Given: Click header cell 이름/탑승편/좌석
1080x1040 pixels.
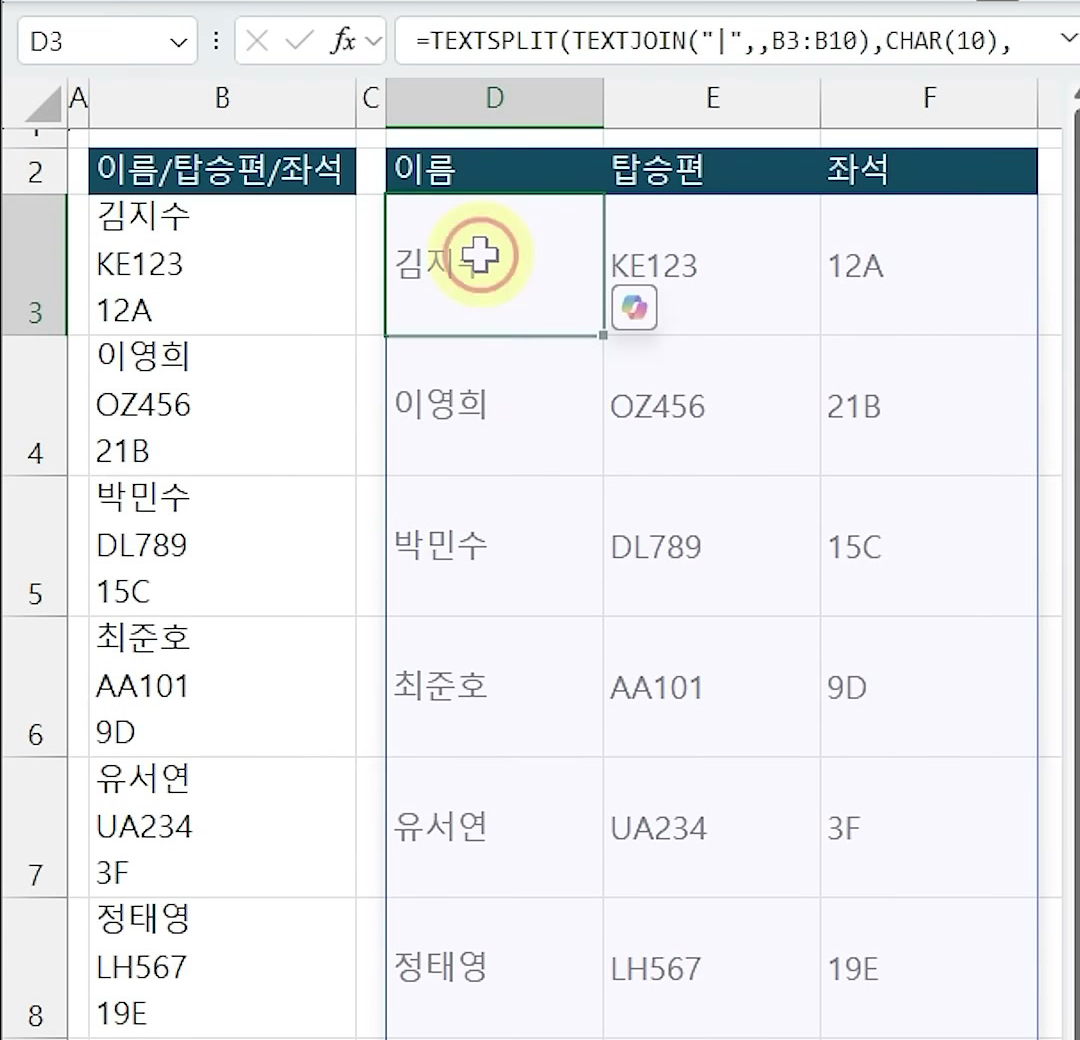Looking at the screenshot, I should pos(222,171).
